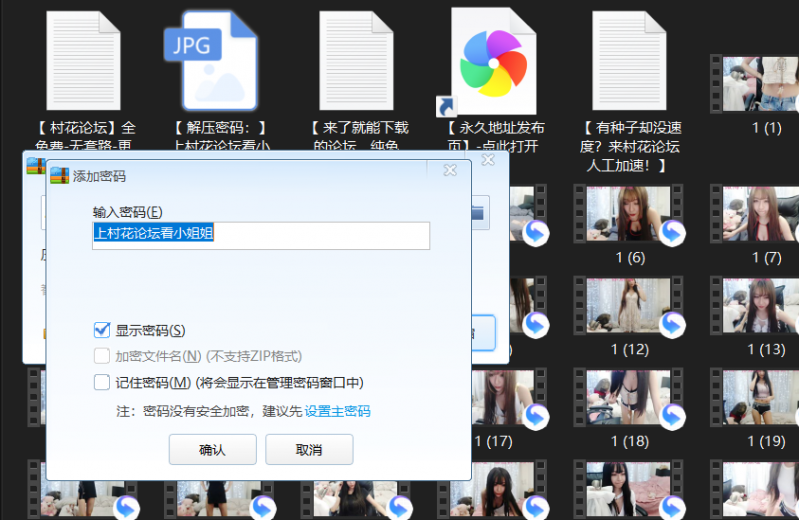Viewport: 799px width, 520px height.
Task: Select the video thumbnail named 1 (7)
Action: pos(765,214)
